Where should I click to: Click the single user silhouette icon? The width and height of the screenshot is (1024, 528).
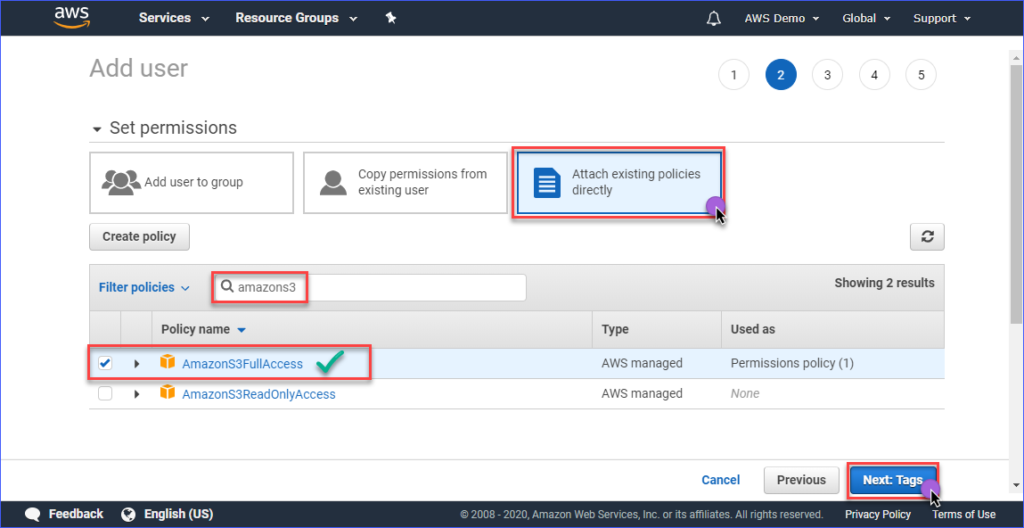point(333,183)
